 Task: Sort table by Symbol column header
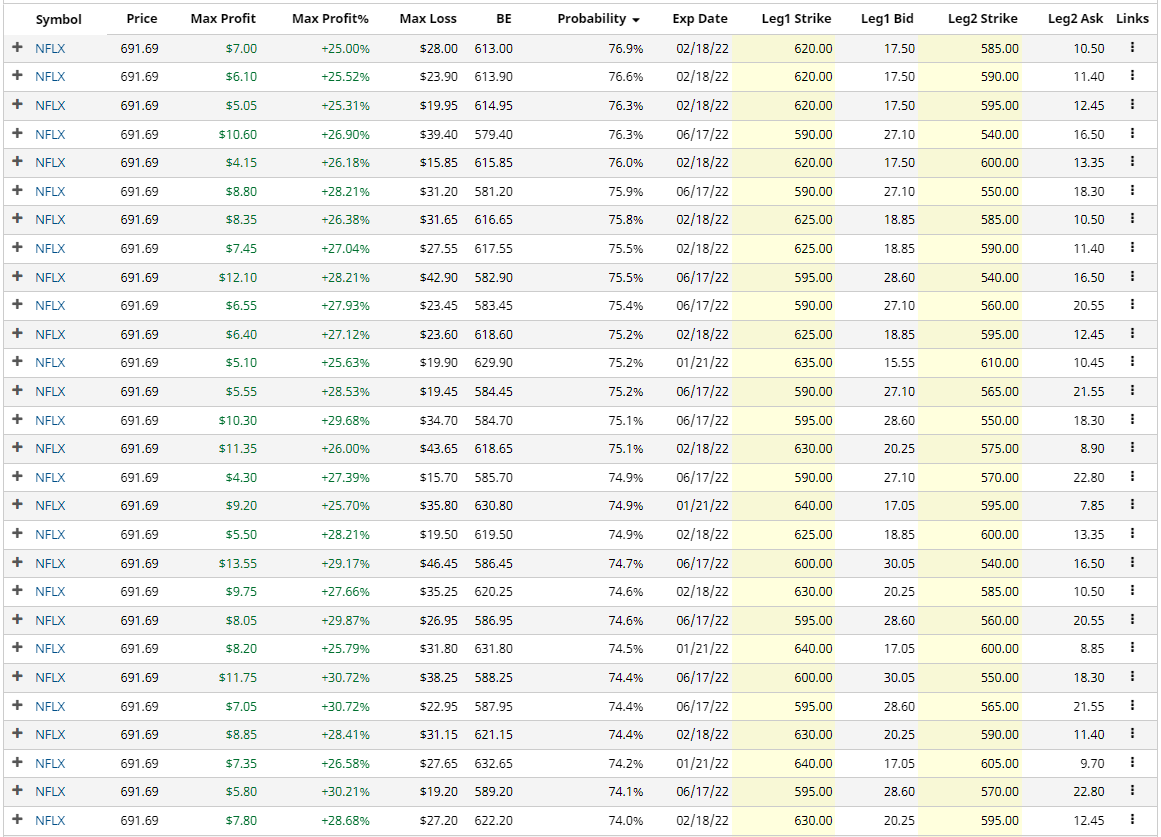point(58,19)
